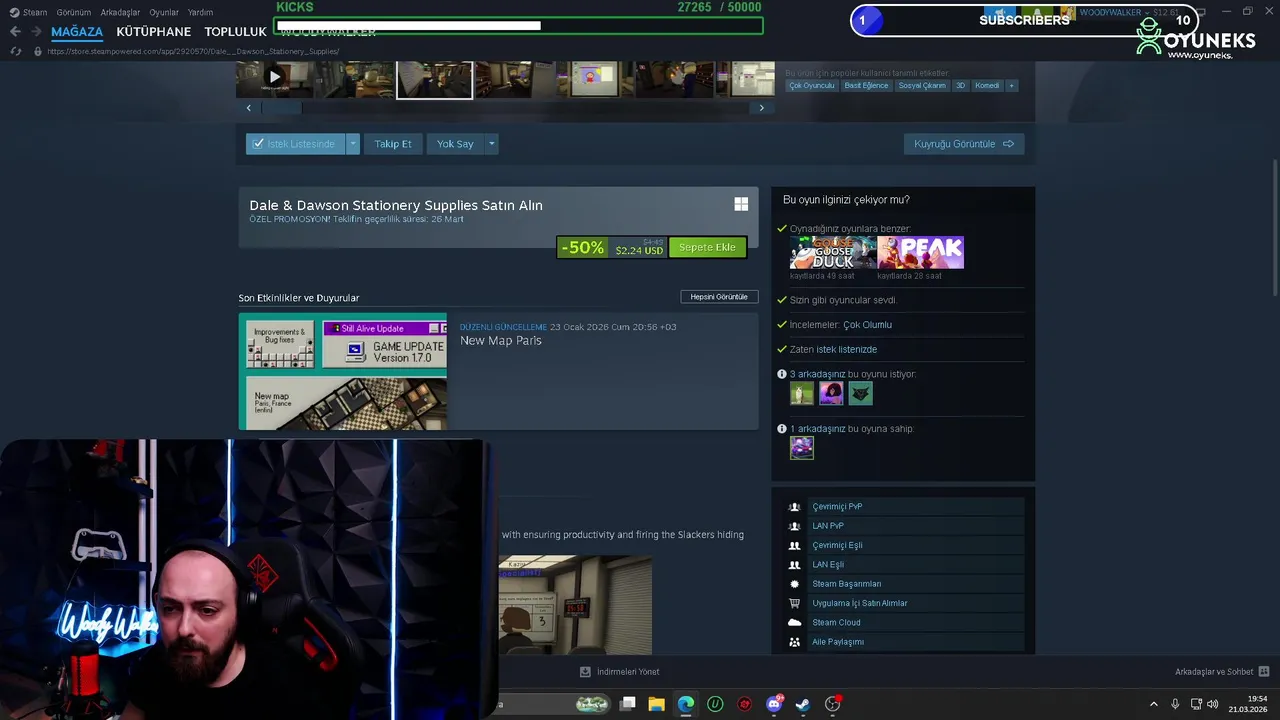Click the LAN PvP feature icon
The width and height of the screenshot is (1280, 720).
tap(794, 526)
